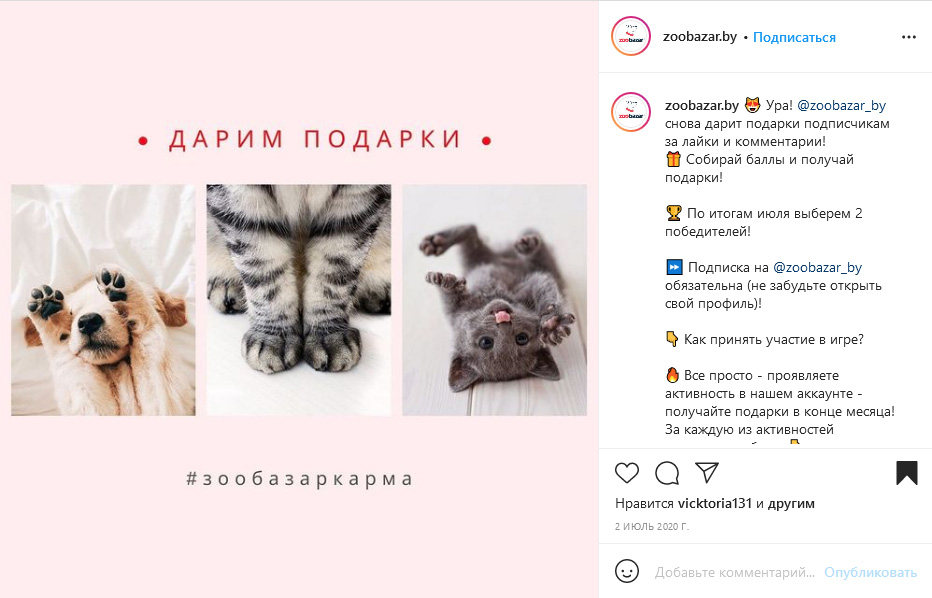Click zoobazar.by avatar beside the caption

(x=631, y=112)
